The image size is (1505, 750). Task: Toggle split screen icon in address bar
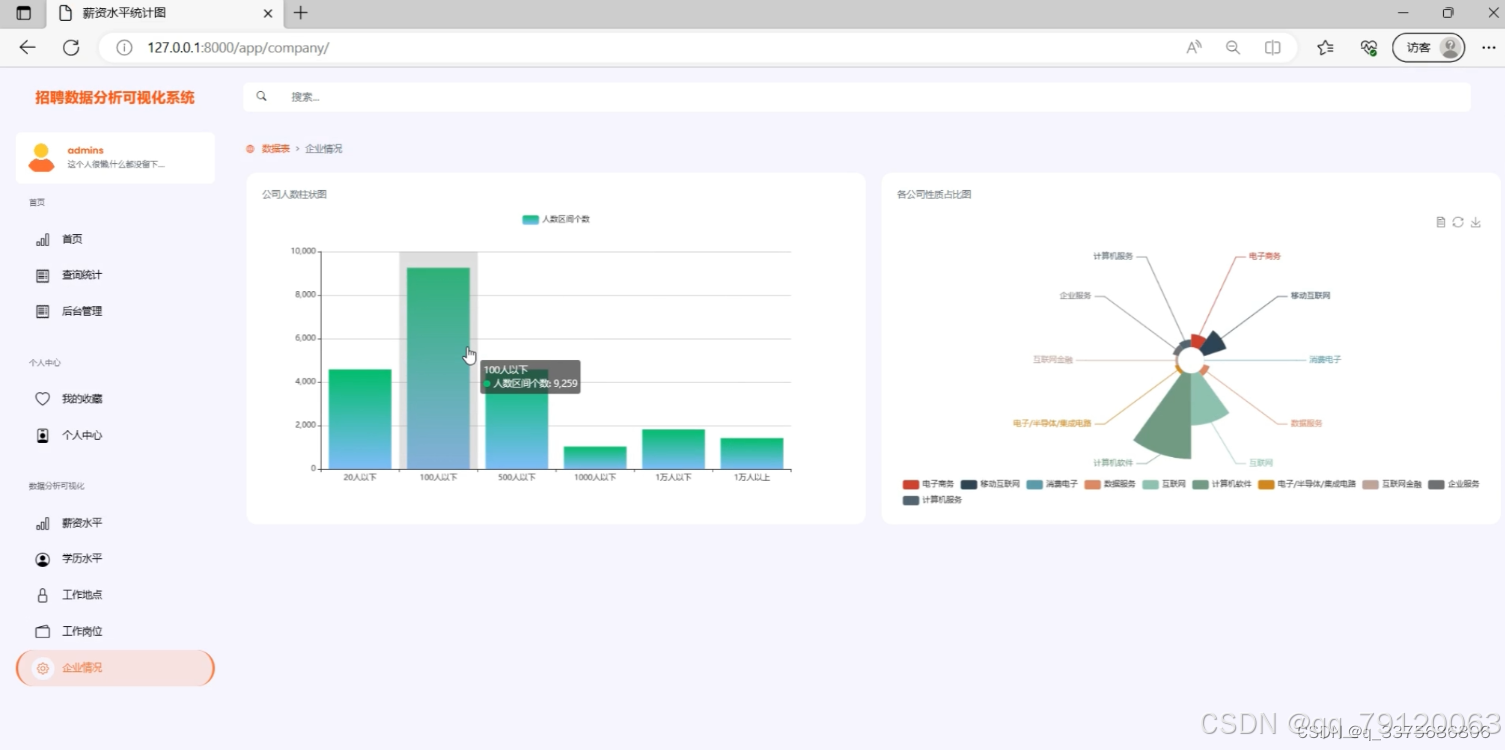coord(1273,47)
